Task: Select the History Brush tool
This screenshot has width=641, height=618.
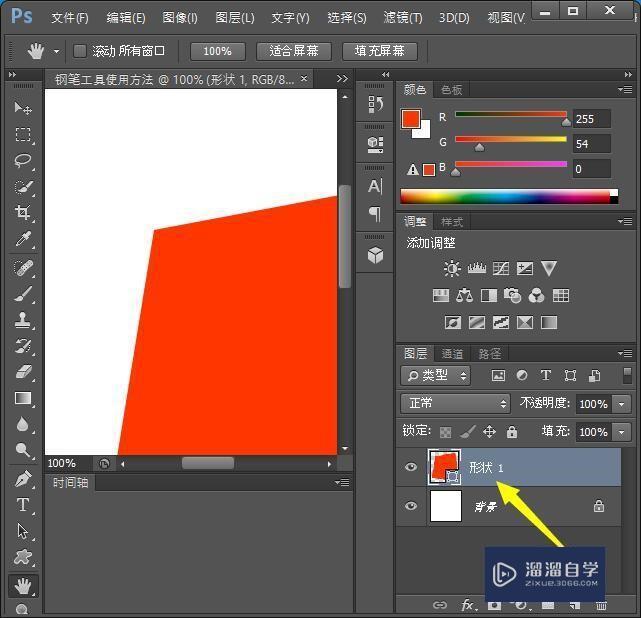Action: coord(23,346)
